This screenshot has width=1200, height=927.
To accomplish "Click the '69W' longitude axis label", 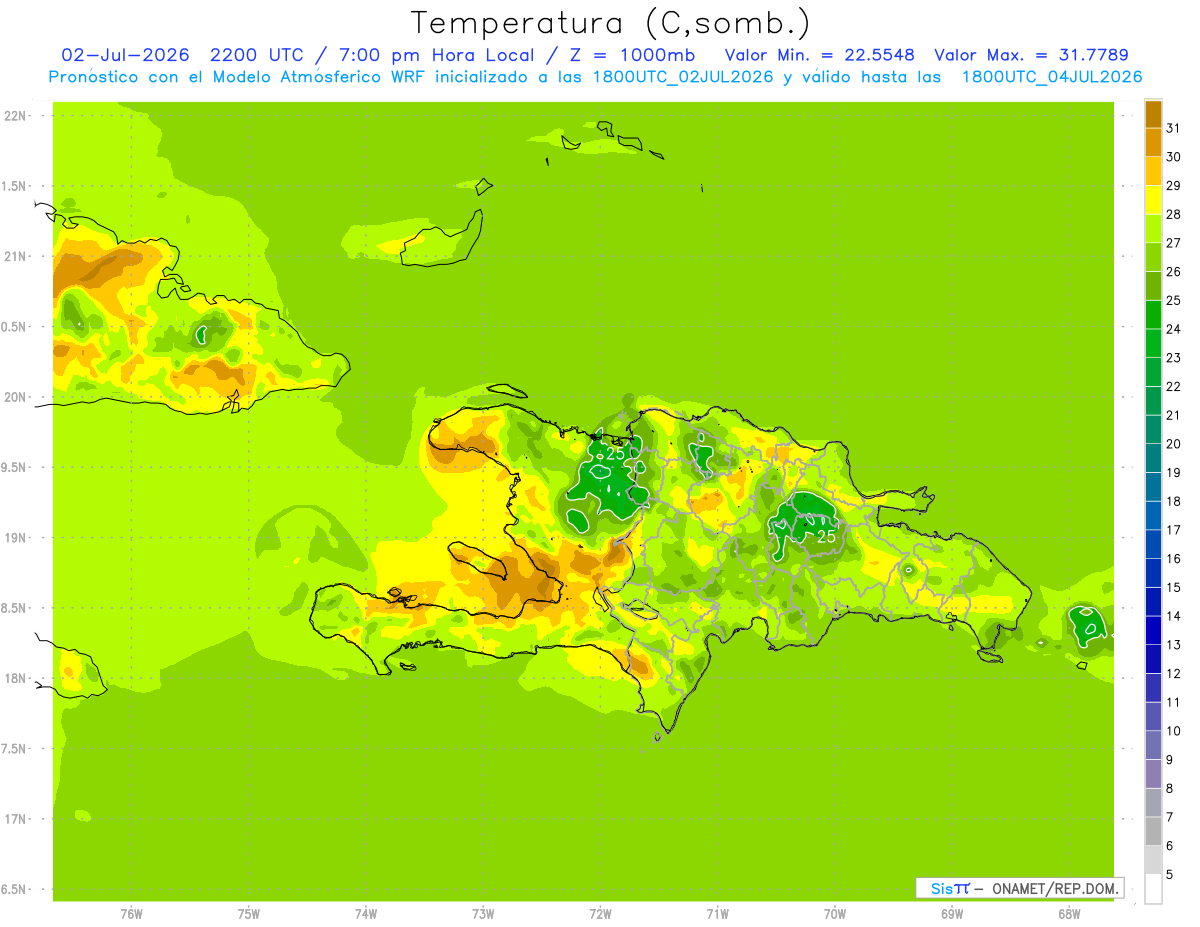I will click(x=952, y=914).
